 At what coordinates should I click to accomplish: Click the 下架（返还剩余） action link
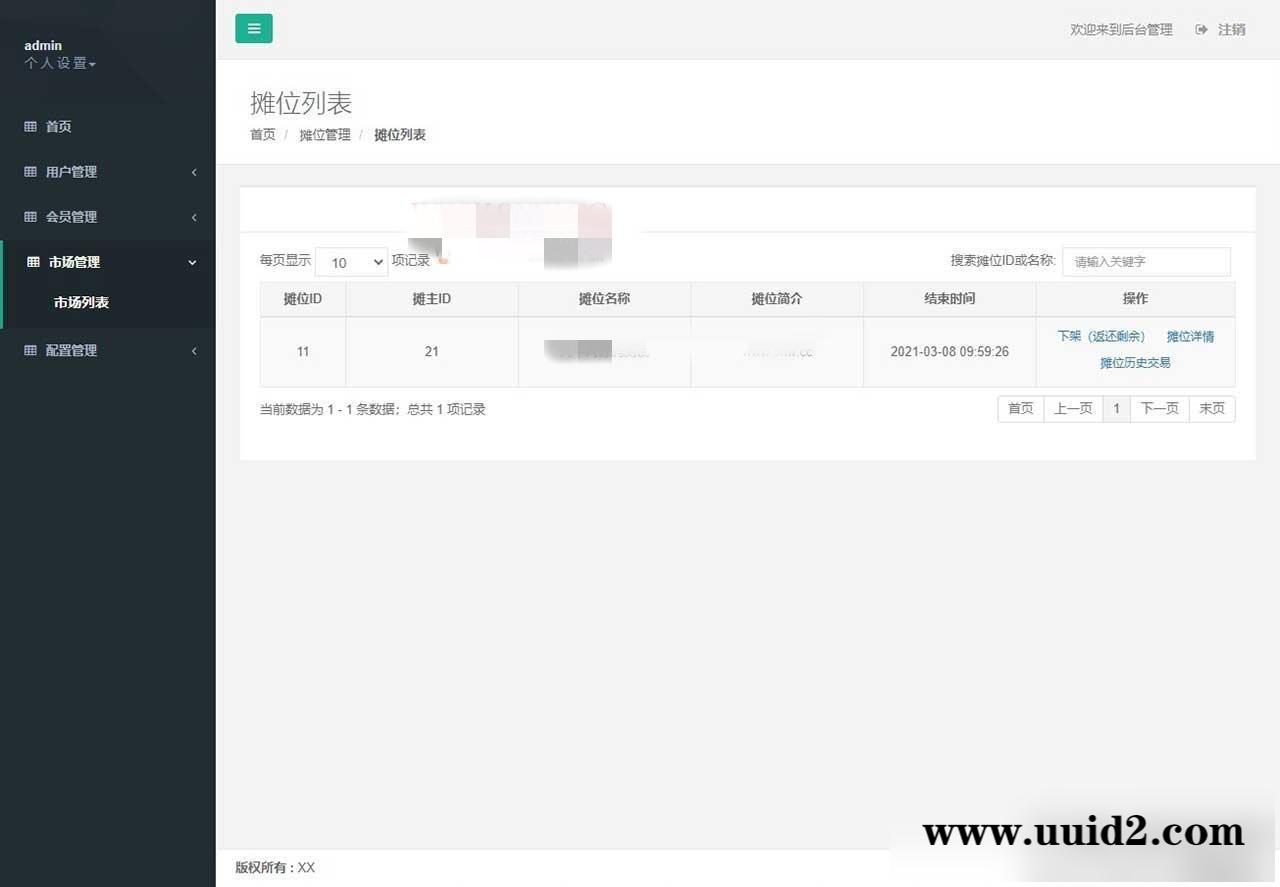click(x=1102, y=336)
